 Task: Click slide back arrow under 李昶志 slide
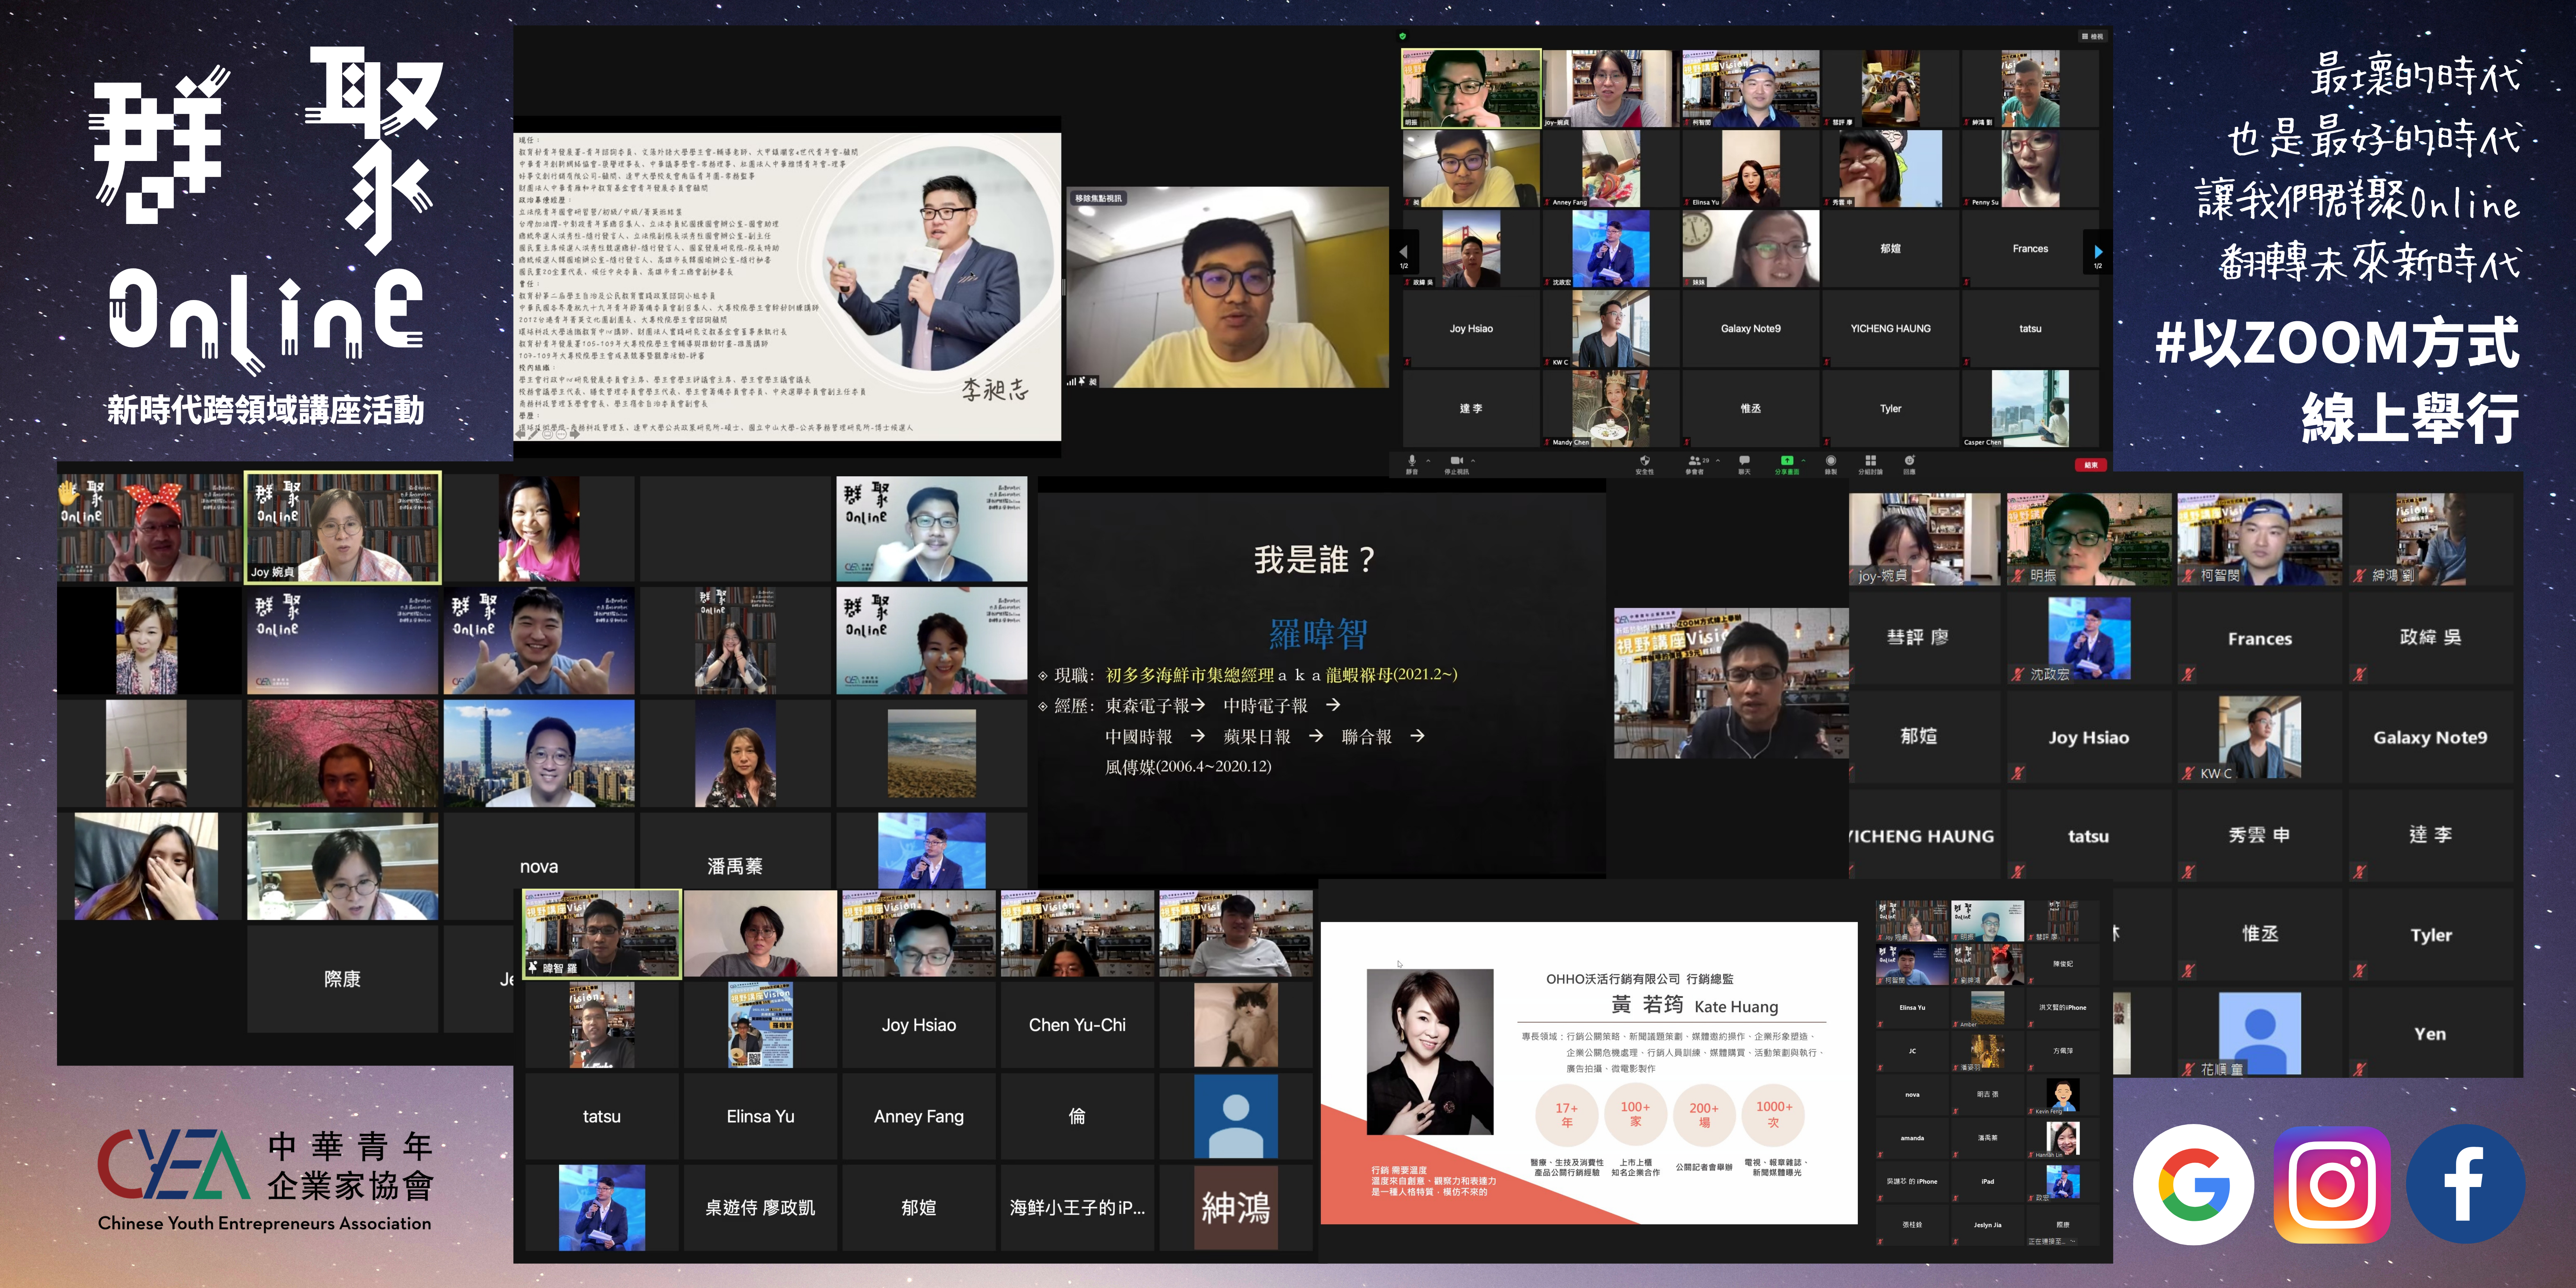[520, 434]
